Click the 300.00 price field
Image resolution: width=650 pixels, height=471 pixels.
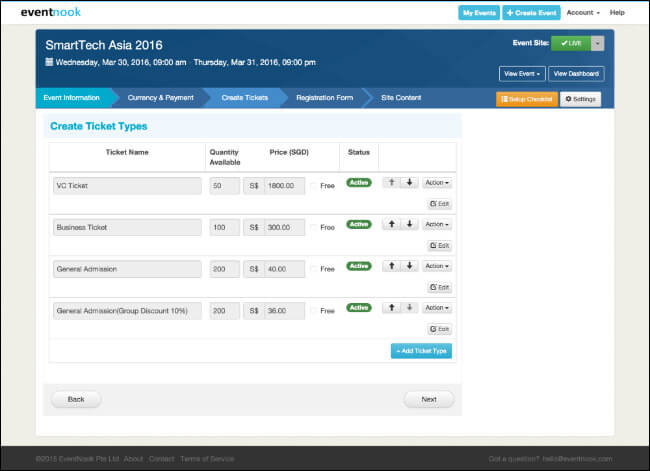(x=284, y=227)
